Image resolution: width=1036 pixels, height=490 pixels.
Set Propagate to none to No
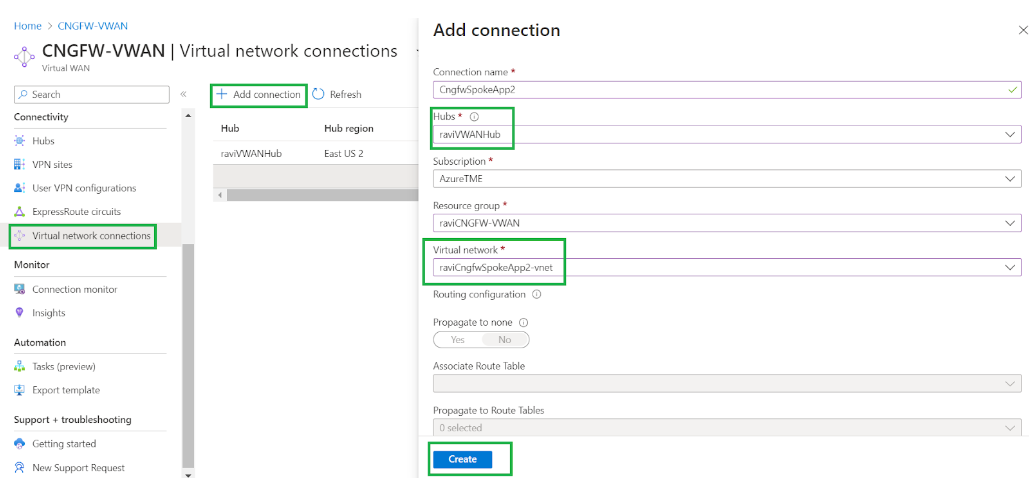[x=504, y=340]
